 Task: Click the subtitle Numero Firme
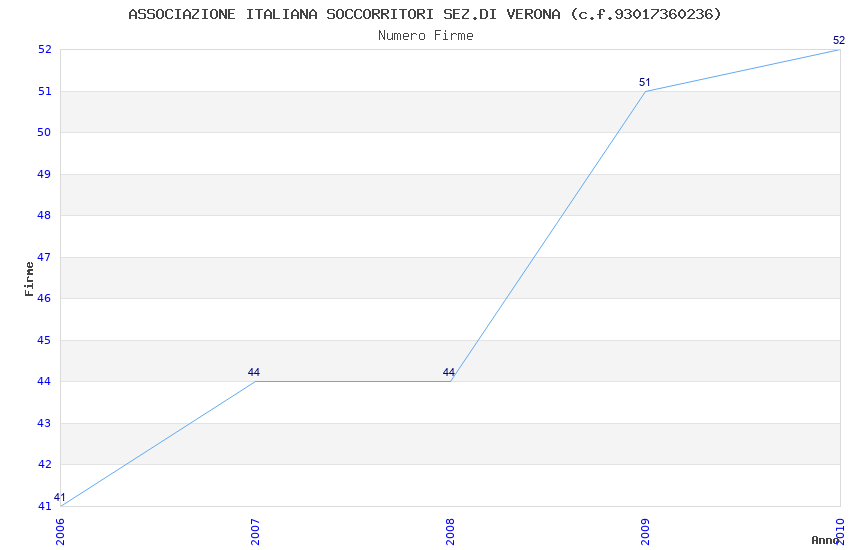426,36
